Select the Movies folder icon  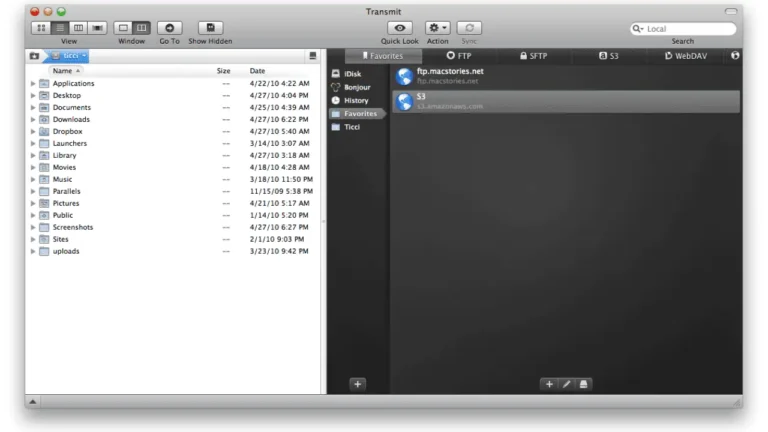click(x=44, y=168)
